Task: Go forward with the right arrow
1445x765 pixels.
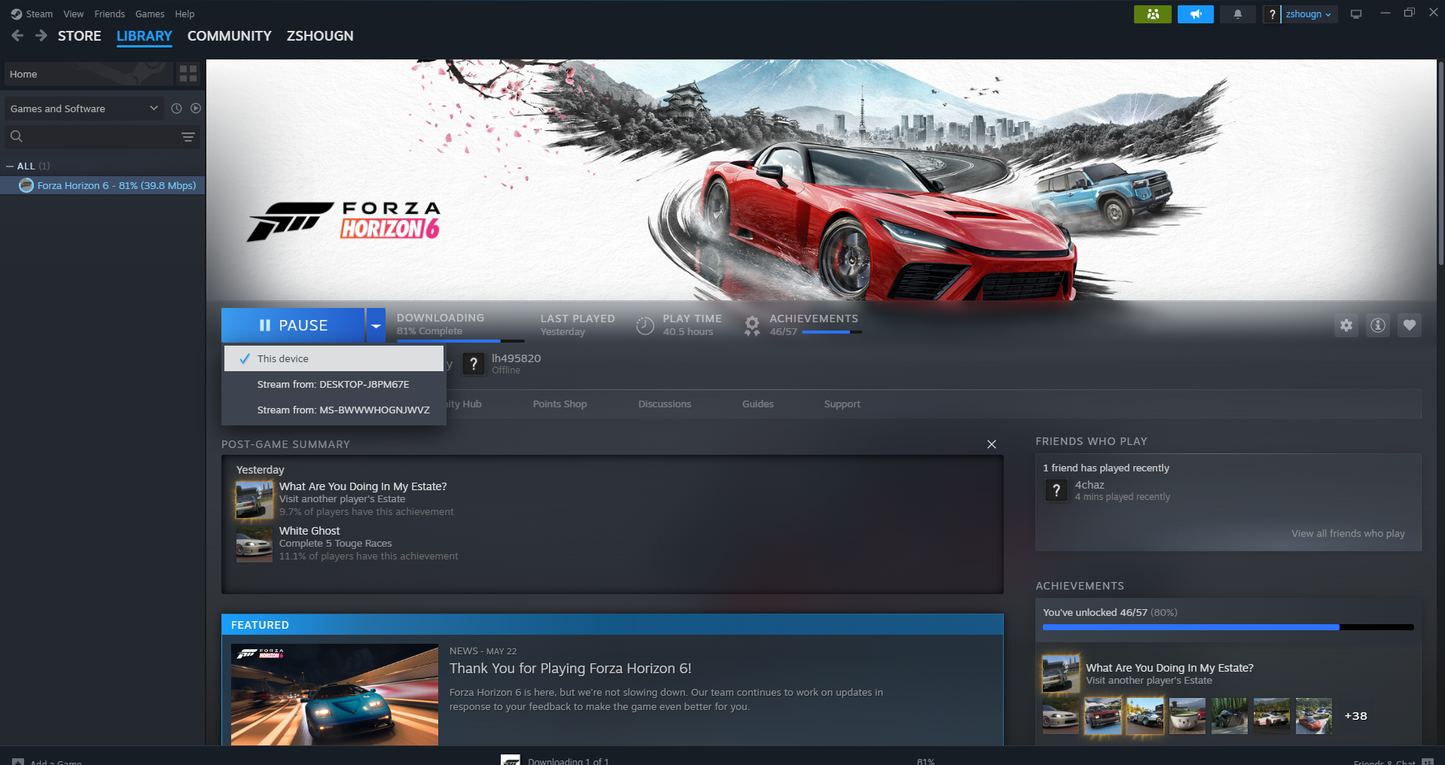Action: [x=41, y=35]
